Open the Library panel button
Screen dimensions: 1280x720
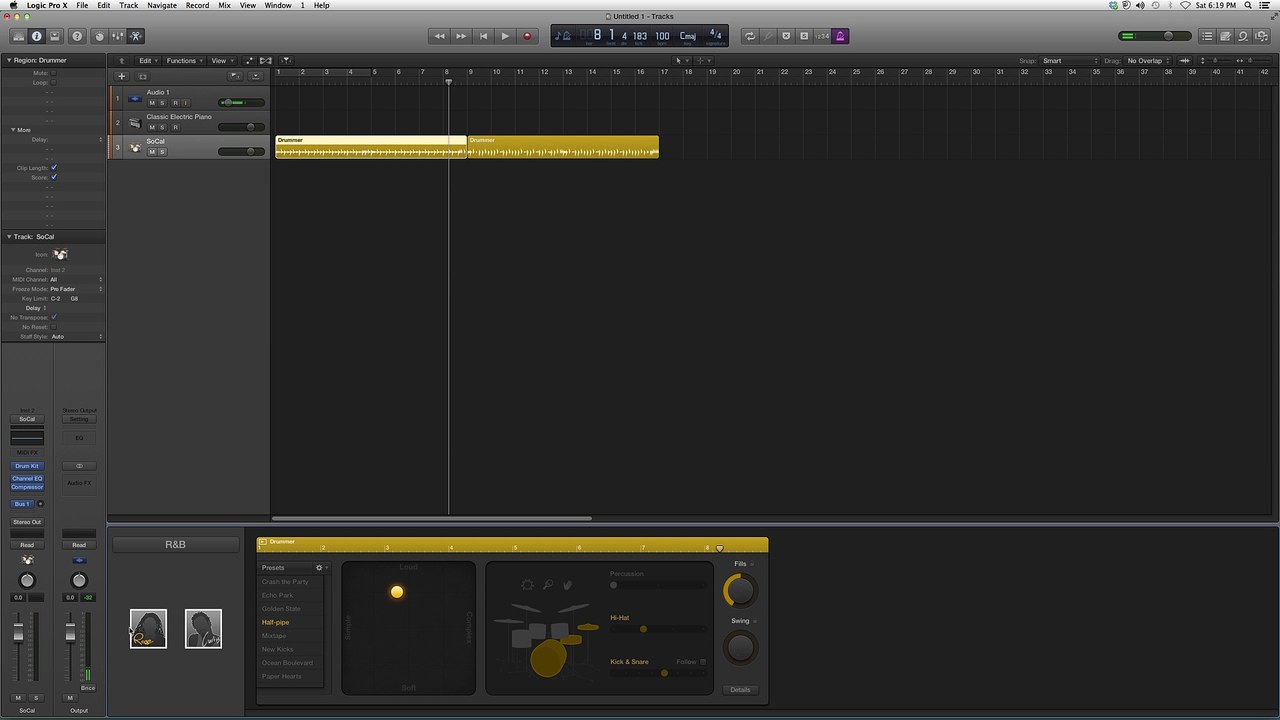click(x=19, y=36)
